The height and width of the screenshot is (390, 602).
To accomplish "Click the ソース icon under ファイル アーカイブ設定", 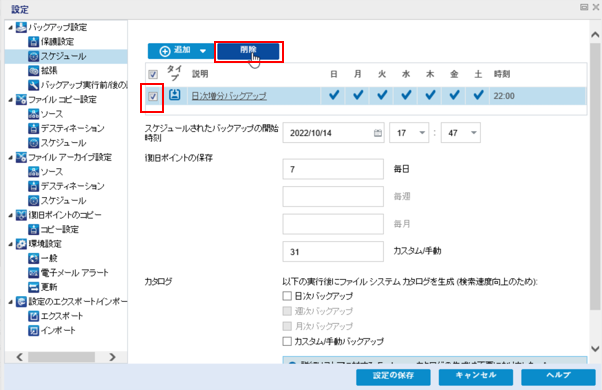I will 34,172.
